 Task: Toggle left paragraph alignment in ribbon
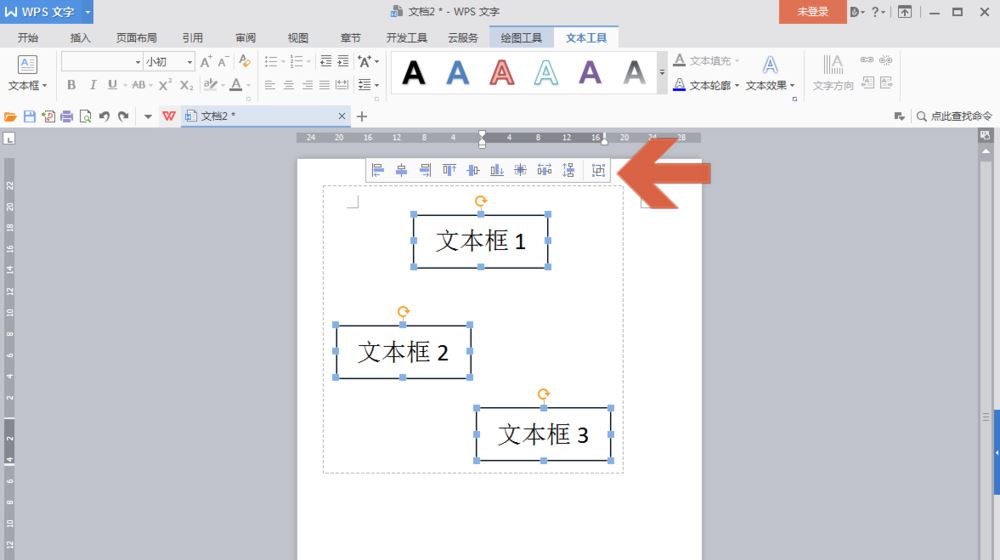click(270, 84)
